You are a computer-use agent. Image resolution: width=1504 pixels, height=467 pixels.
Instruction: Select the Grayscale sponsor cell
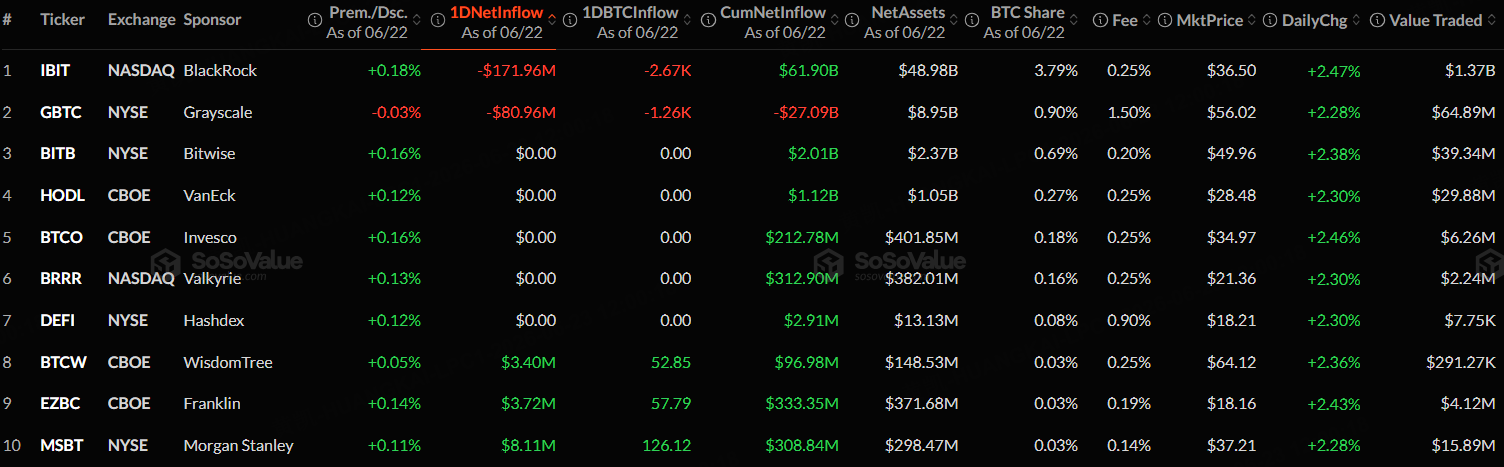click(x=218, y=112)
